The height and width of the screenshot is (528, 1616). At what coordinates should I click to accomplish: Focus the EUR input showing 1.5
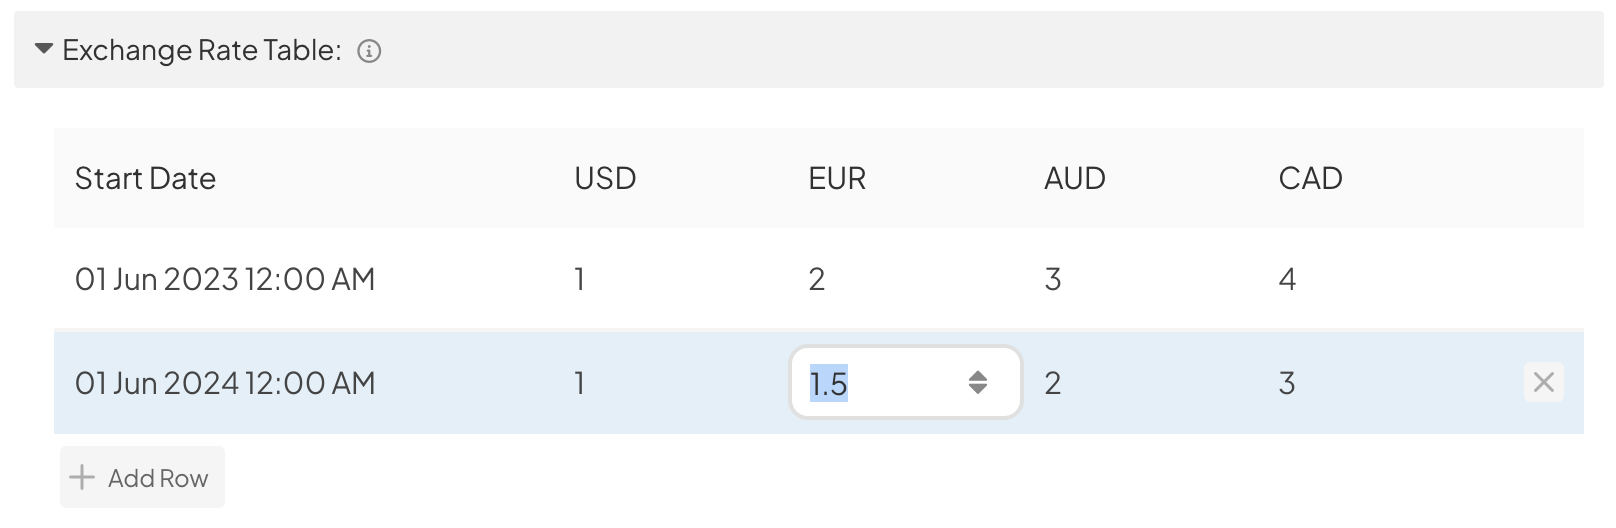click(905, 382)
